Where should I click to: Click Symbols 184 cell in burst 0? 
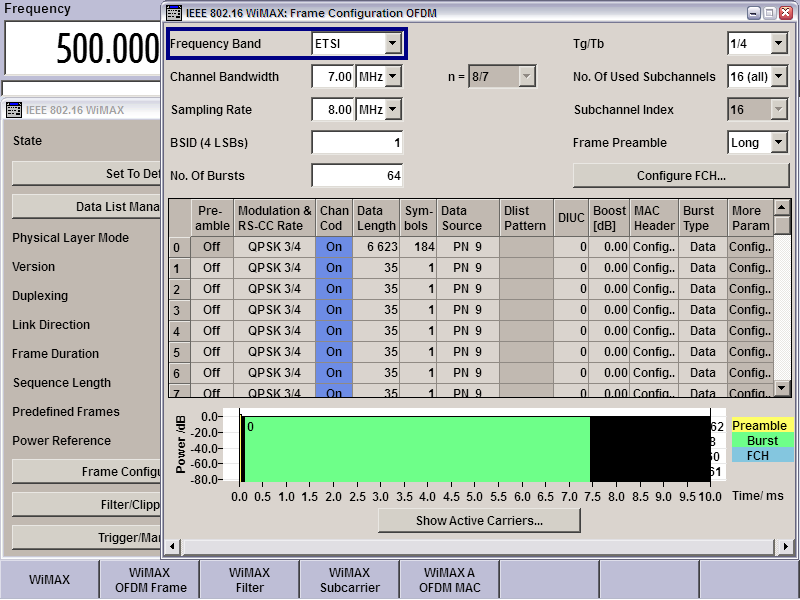pos(418,247)
